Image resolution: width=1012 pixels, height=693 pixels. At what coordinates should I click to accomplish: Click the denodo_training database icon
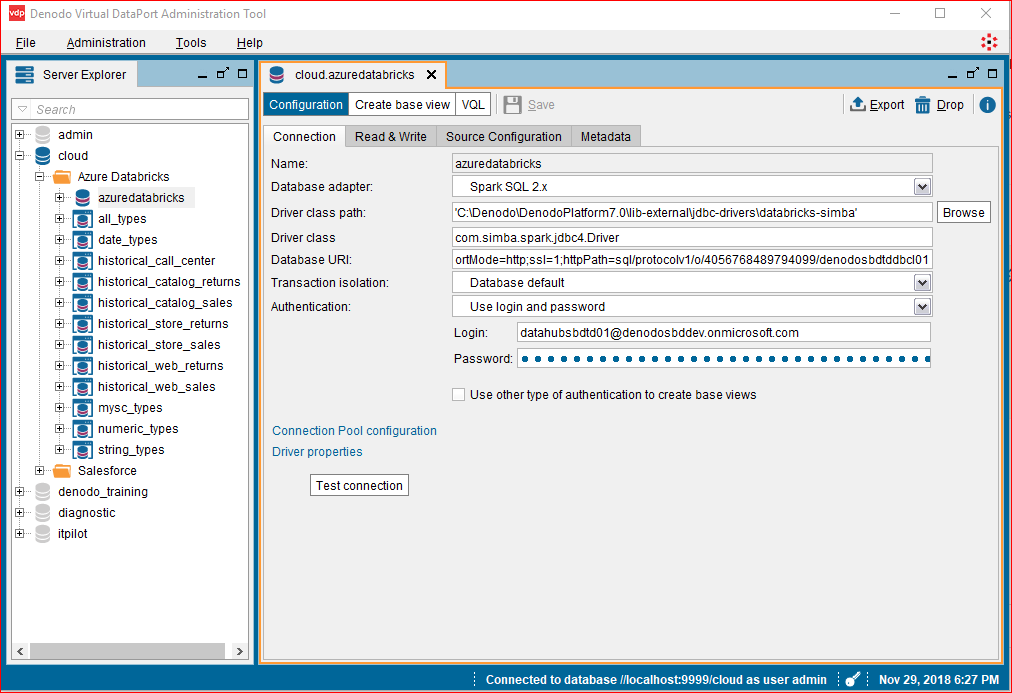coord(43,492)
